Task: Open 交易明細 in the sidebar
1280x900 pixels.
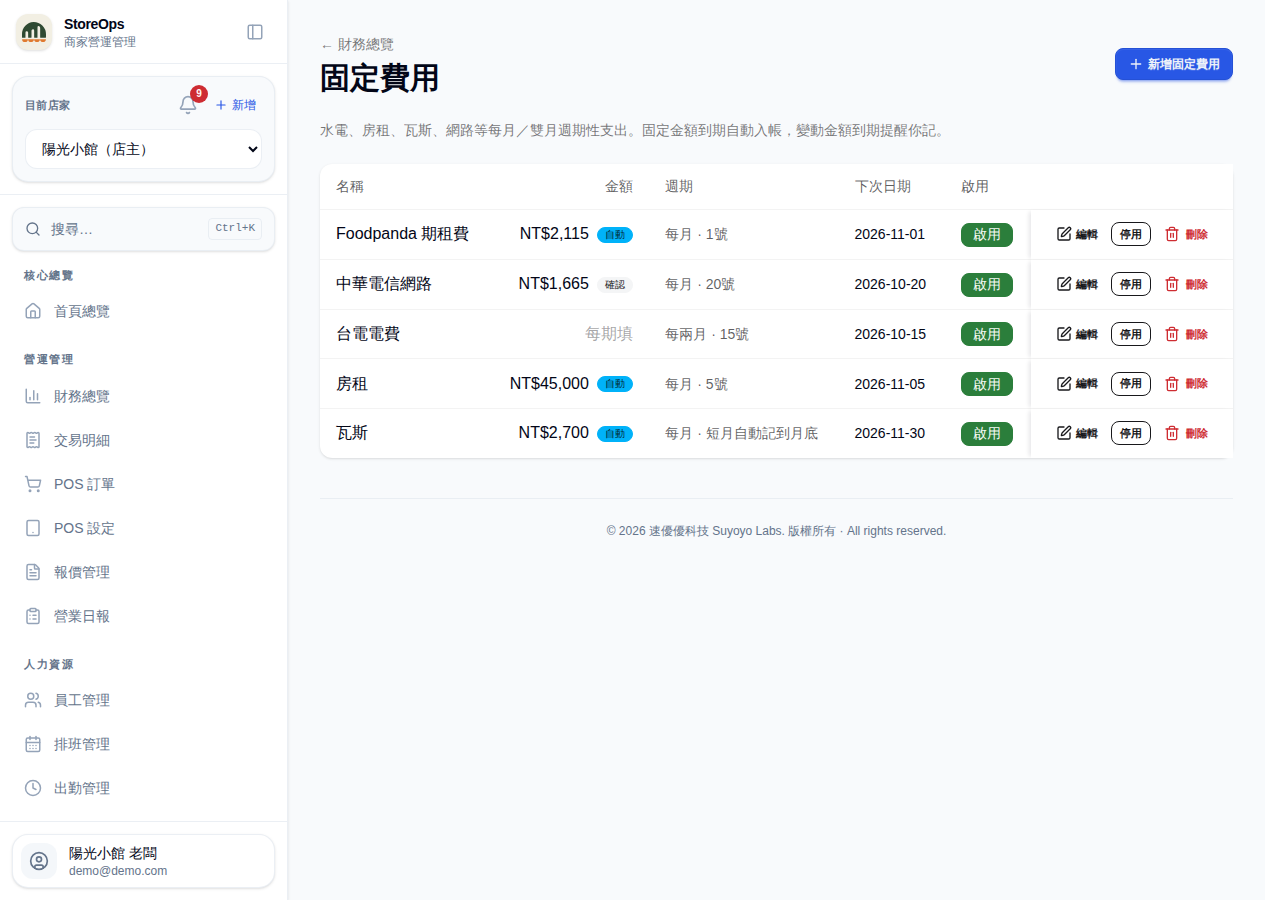Action: [143, 440]
